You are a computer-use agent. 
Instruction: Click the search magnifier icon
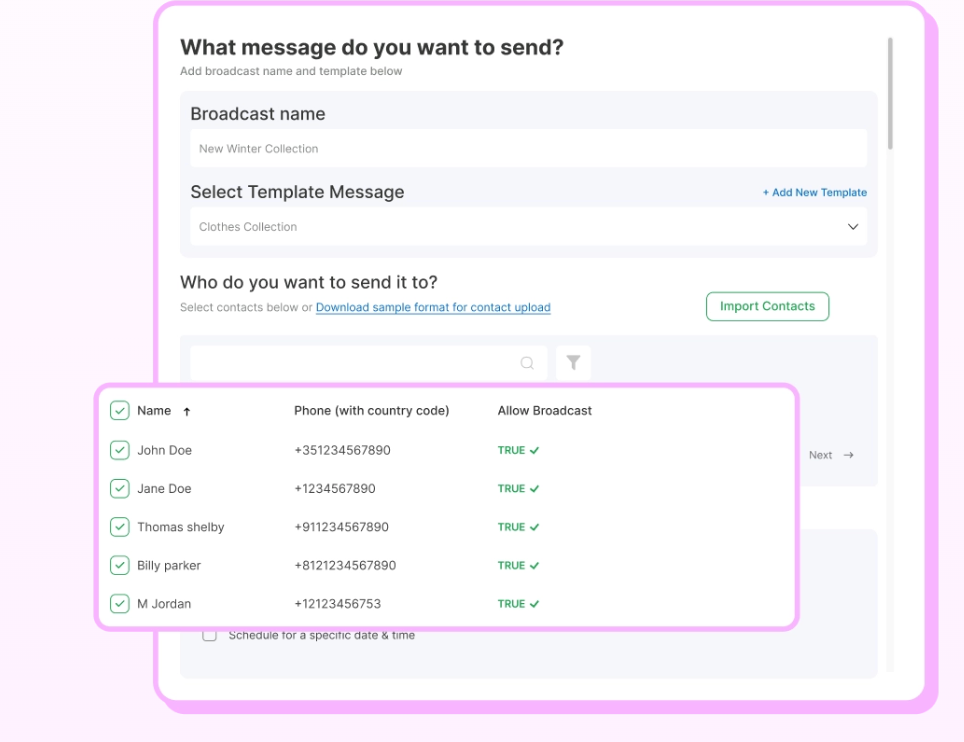527,363
